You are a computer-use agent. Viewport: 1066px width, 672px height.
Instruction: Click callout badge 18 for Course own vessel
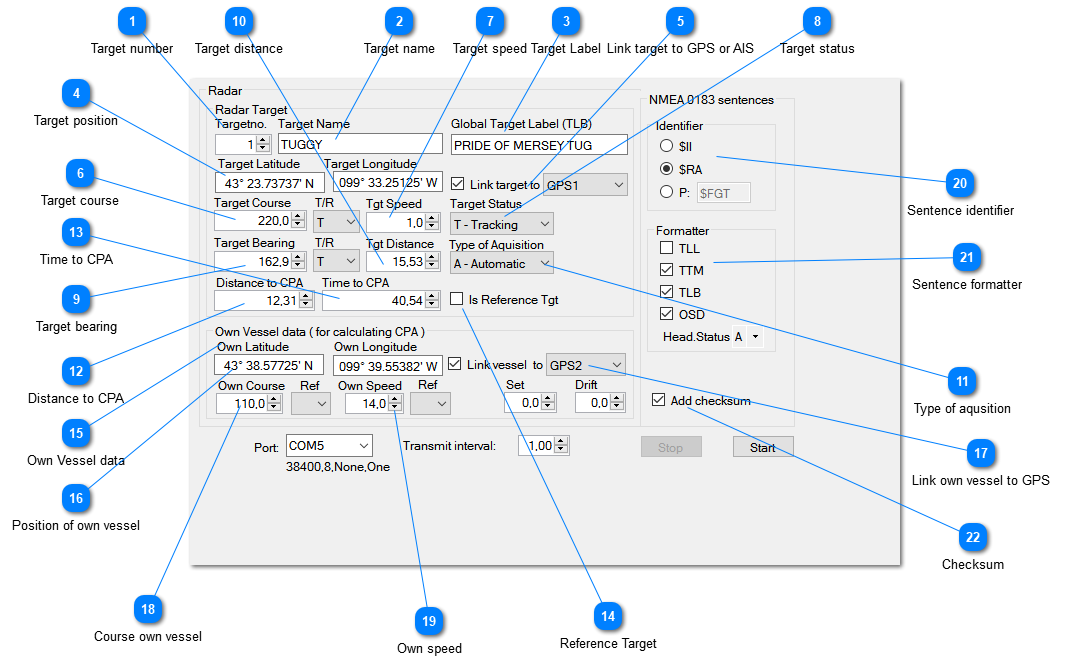148,609
